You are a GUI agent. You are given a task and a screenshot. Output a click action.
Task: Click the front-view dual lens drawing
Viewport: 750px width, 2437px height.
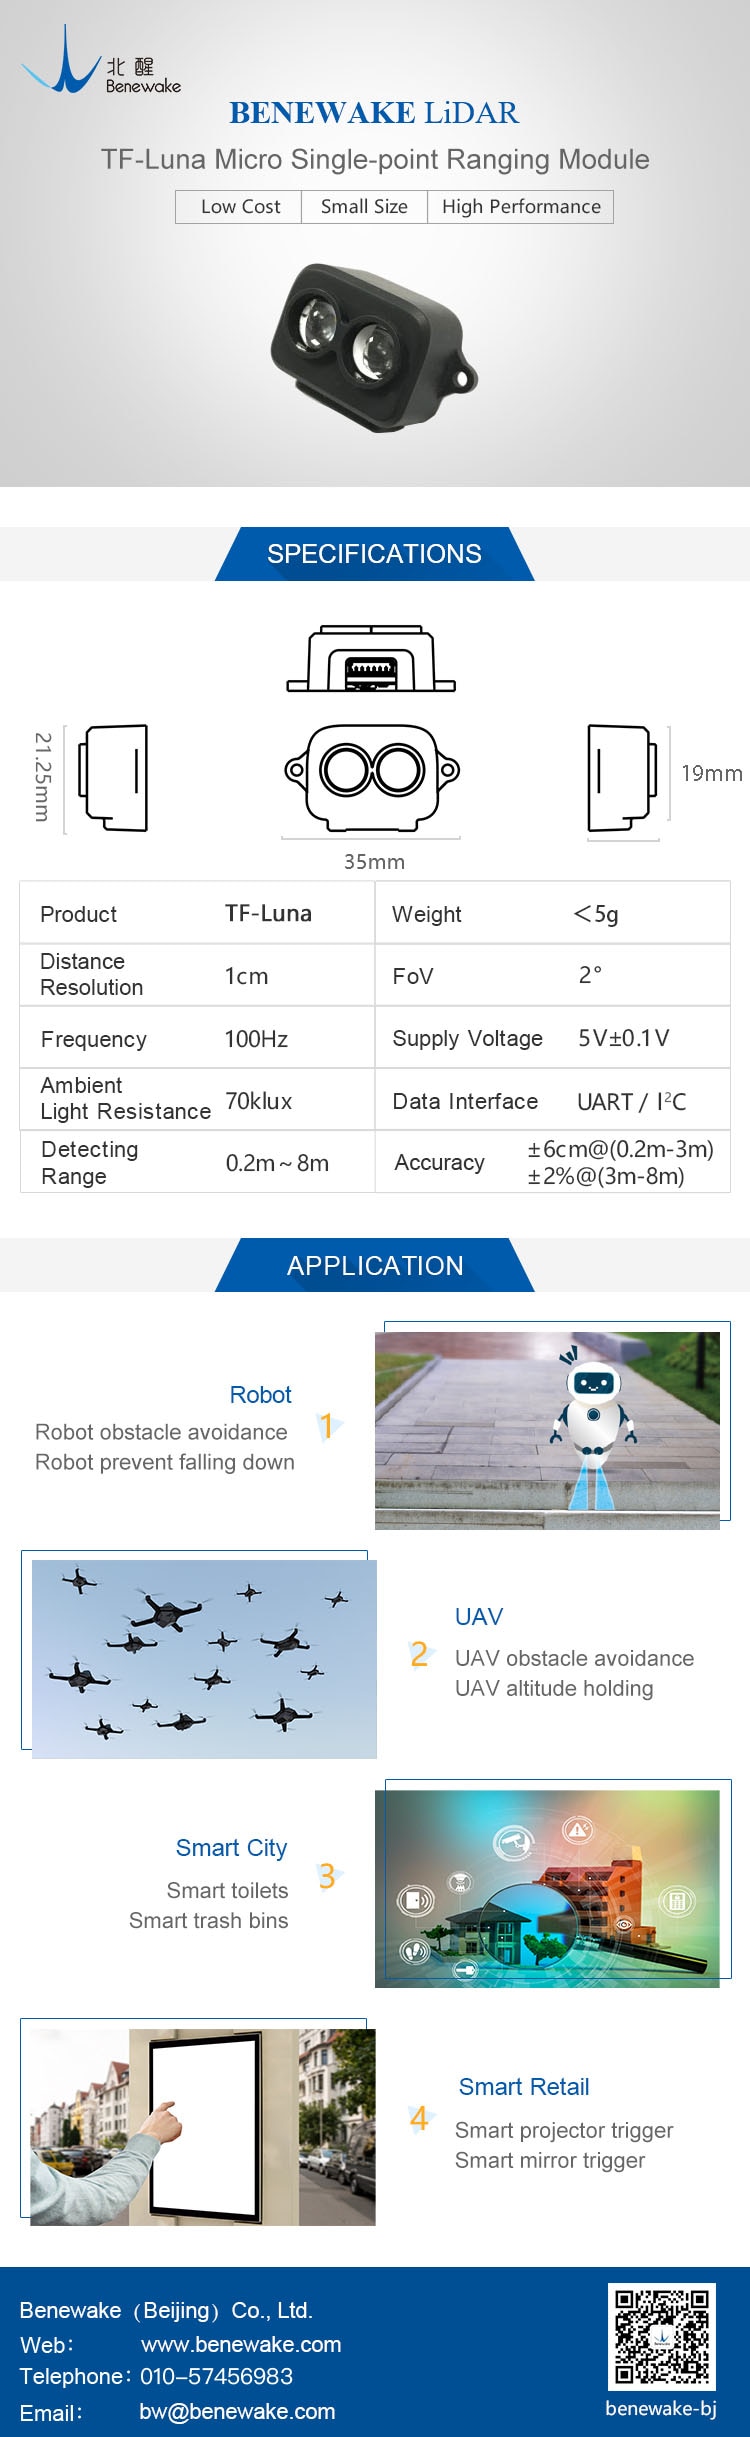(372, 777)
